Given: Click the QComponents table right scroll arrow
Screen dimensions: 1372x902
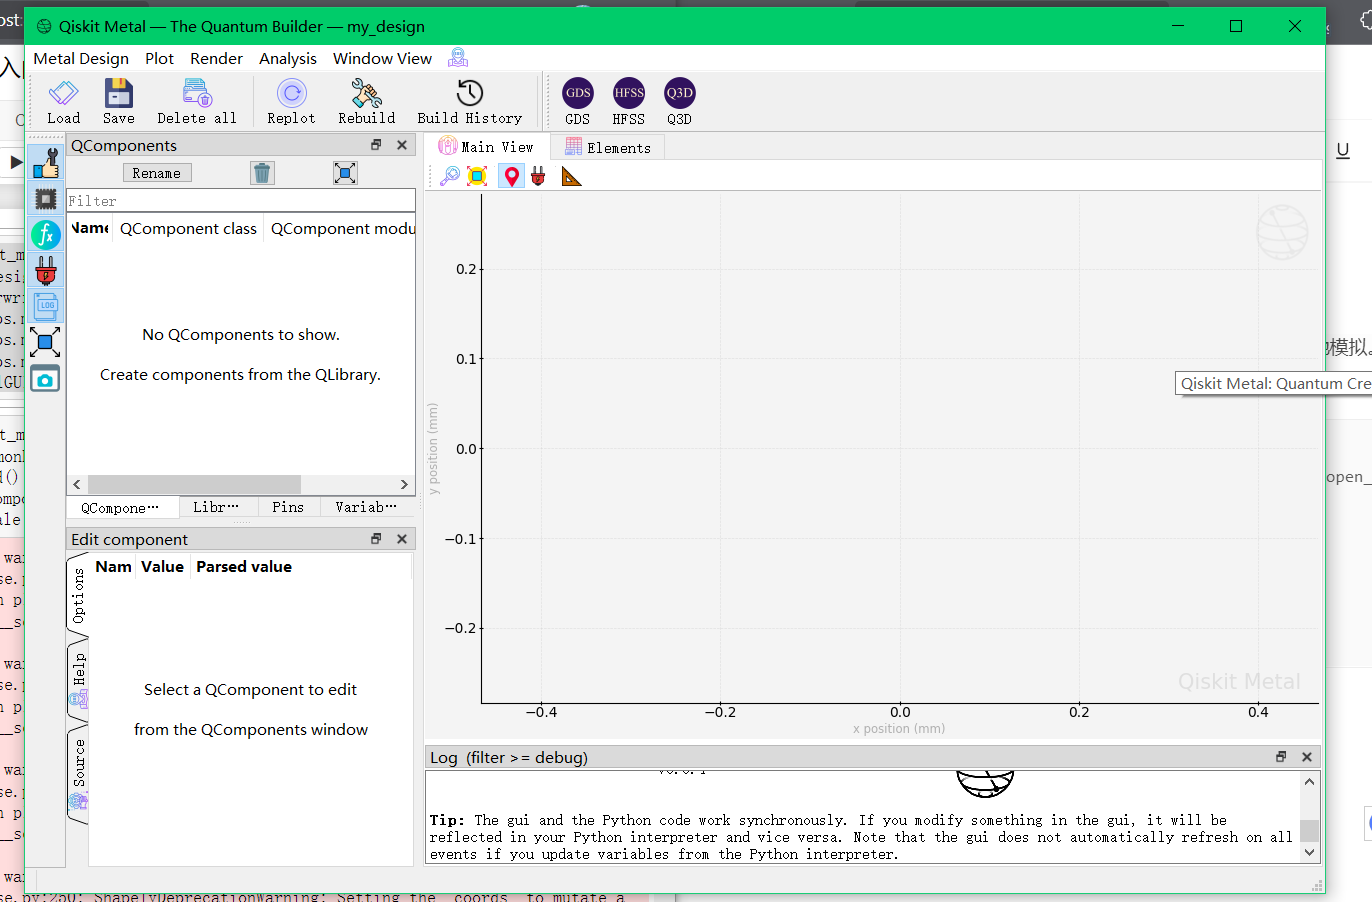Looking at the screenshot, I should 404,484.
